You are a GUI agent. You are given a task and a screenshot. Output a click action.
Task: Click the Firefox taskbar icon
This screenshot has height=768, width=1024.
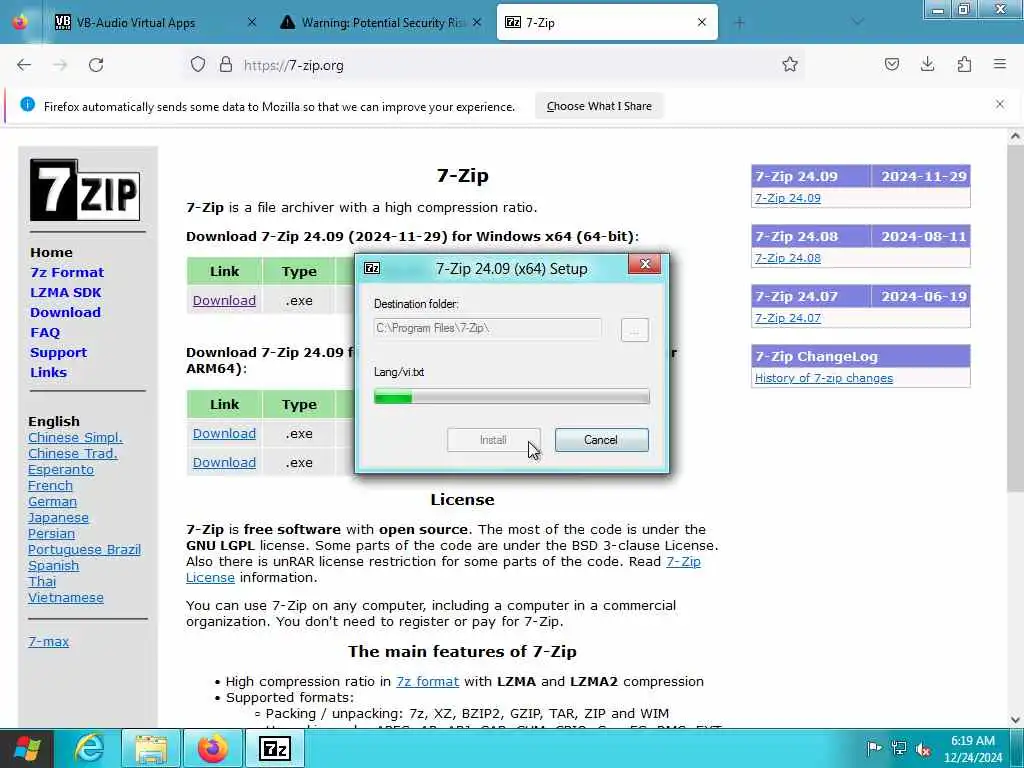[213, 748]
